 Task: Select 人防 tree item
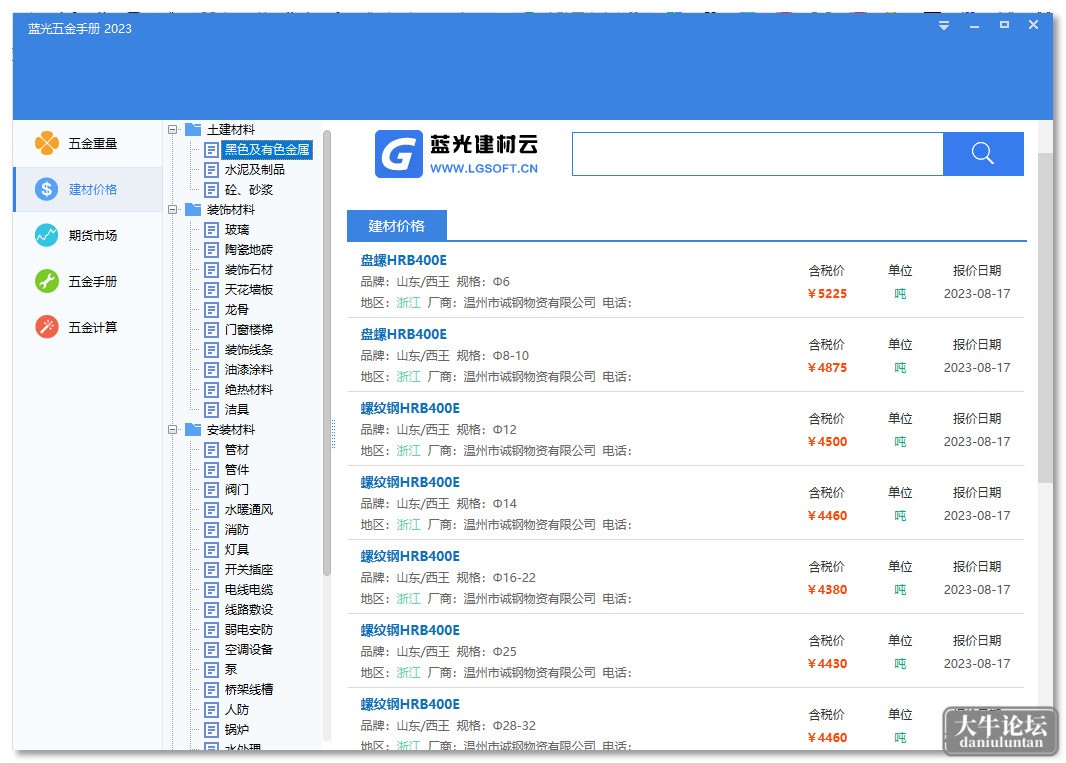[237, 710]
